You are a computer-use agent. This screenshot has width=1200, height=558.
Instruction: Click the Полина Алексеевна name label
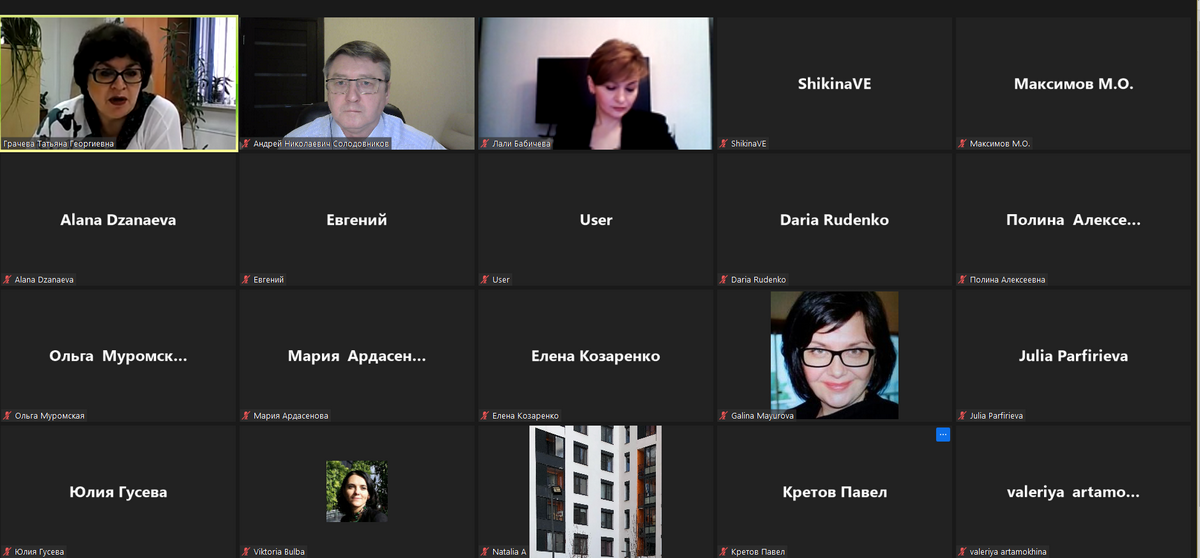(1008, 280)
